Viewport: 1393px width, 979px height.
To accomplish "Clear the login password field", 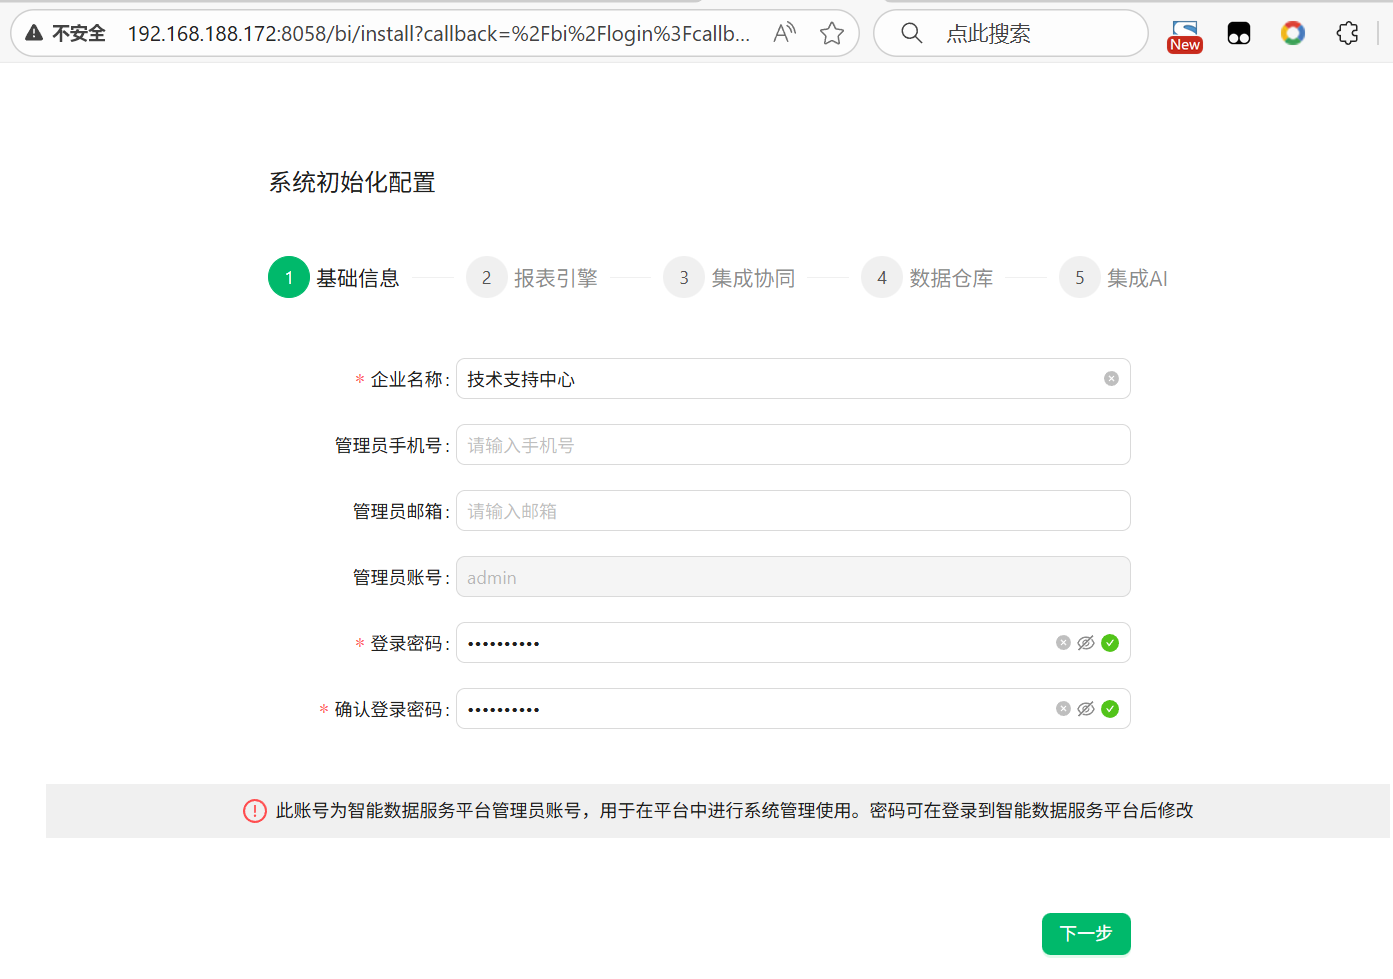I will (x=1063, y=643).
